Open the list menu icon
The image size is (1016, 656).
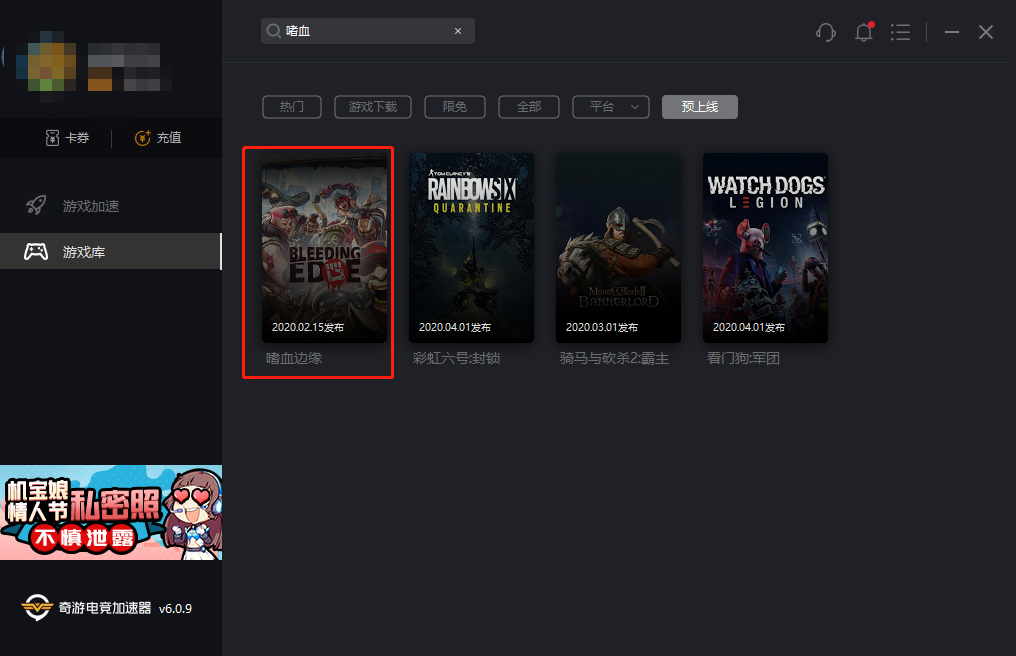click(x=900, y=32)
